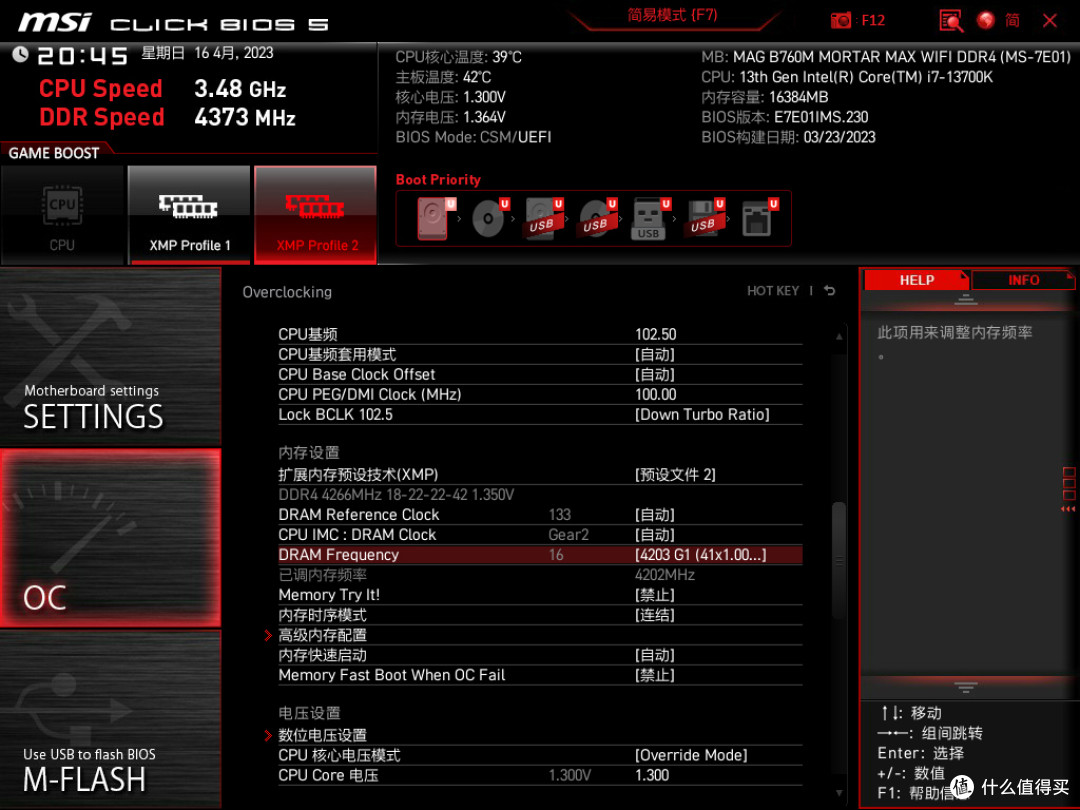The height and width of the screenshot is (810, 1080).
Task: Click the HOT KEY label
Action: (773, 291)
